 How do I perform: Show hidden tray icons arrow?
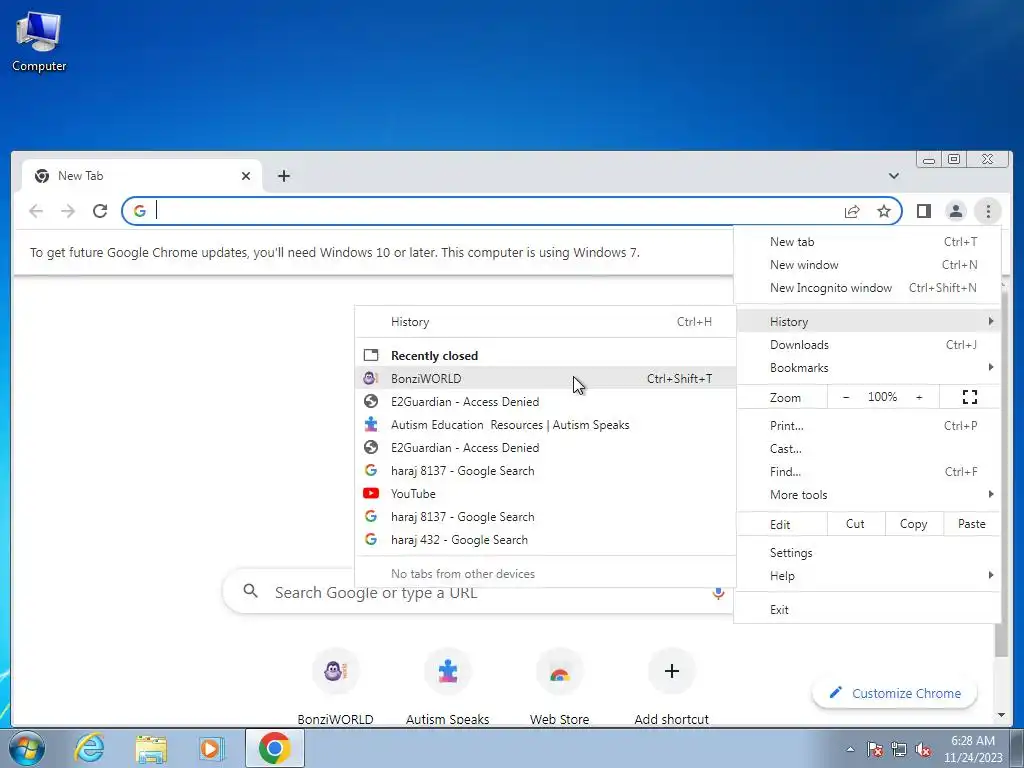[850, 749]
